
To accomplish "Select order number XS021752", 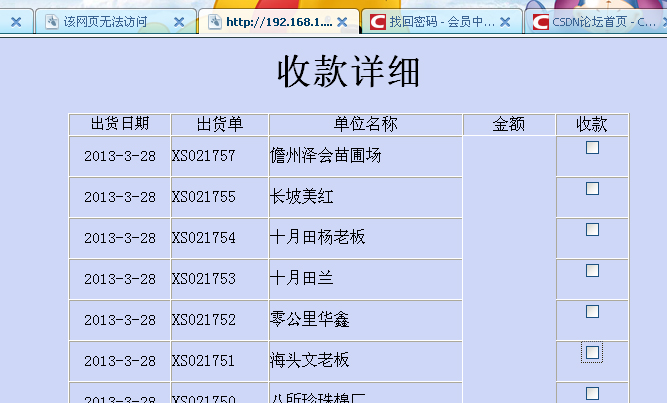I will tap(203, 320).
